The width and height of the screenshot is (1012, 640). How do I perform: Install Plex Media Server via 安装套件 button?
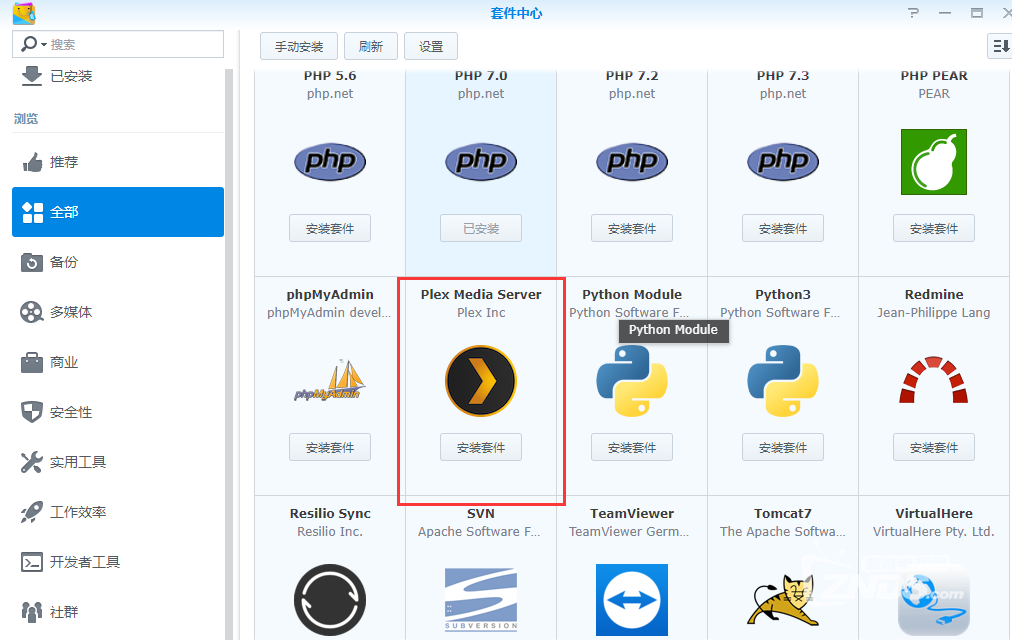pos(481,447)
